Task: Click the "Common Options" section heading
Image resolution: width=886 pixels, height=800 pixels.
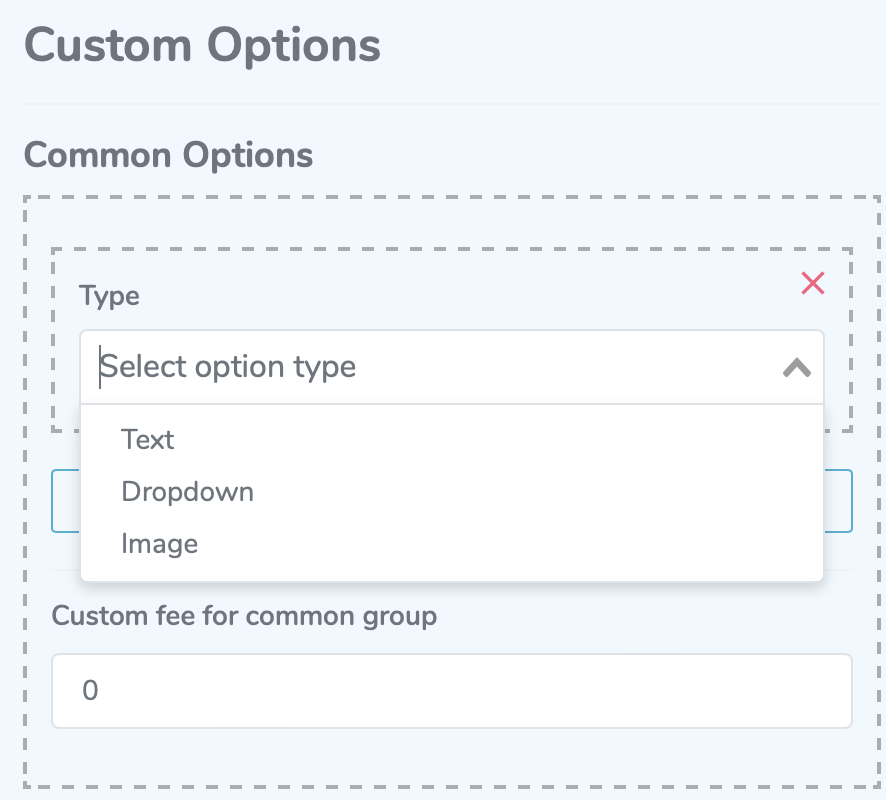Action: coord(168,155)
